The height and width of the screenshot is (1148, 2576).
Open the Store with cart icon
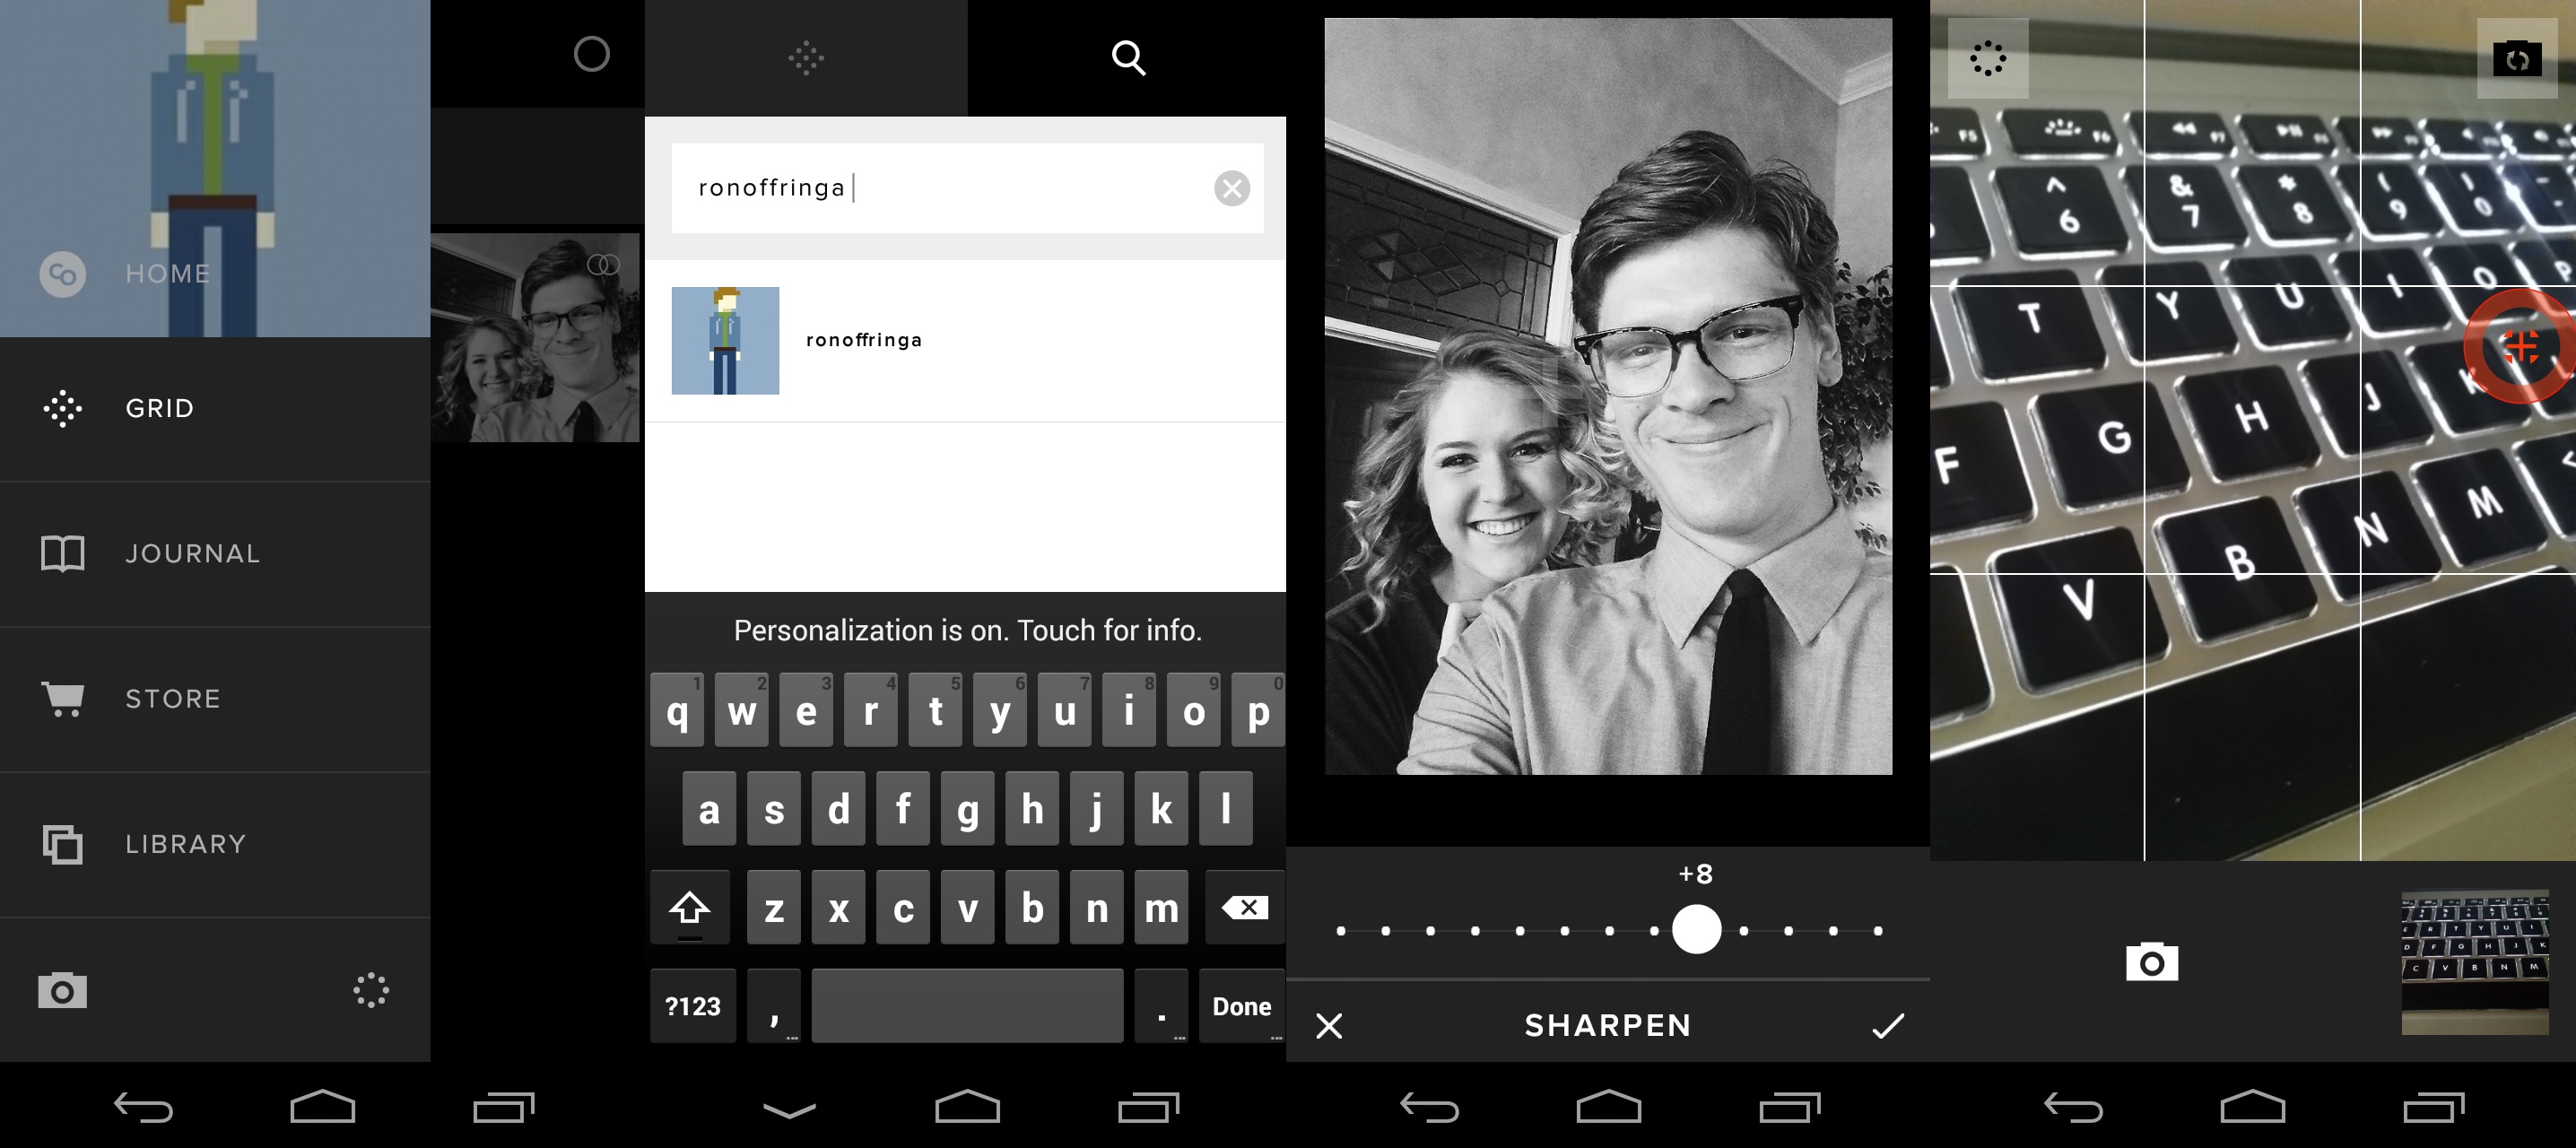tap(172, 699)
